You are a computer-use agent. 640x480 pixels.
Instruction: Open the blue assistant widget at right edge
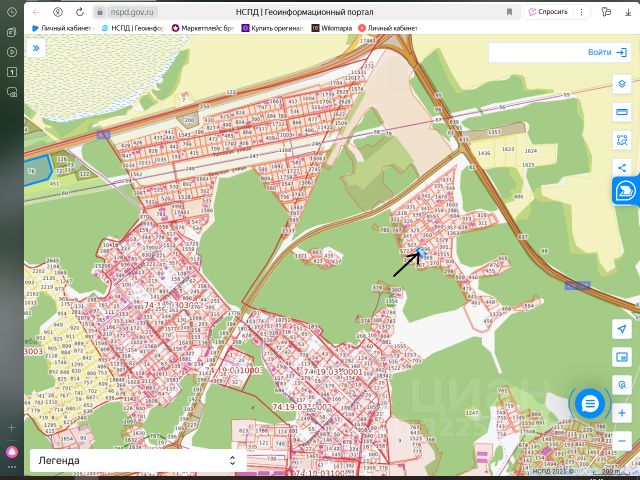(x=626, y=191)
